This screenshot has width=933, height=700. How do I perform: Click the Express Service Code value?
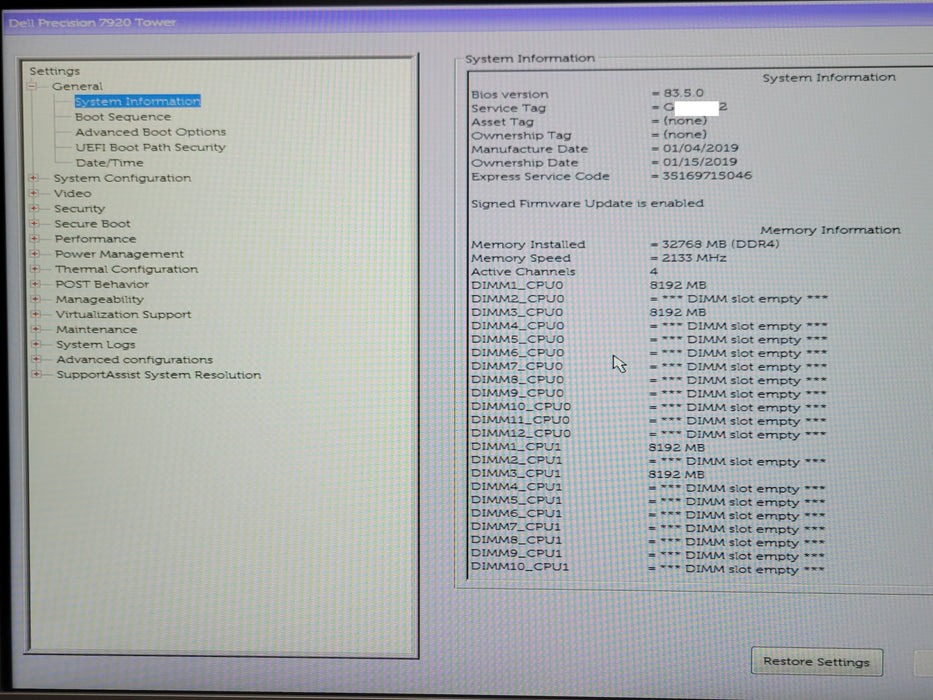[707, 176]
